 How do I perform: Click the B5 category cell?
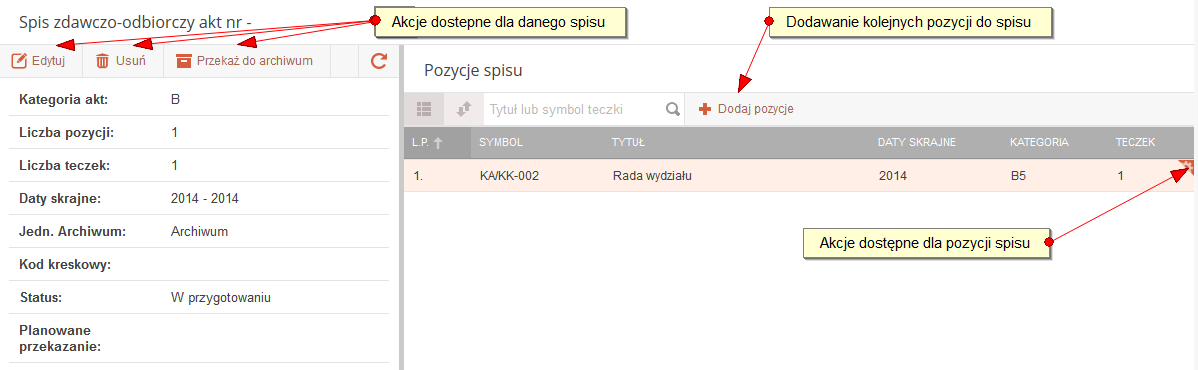click(1018, 176)
